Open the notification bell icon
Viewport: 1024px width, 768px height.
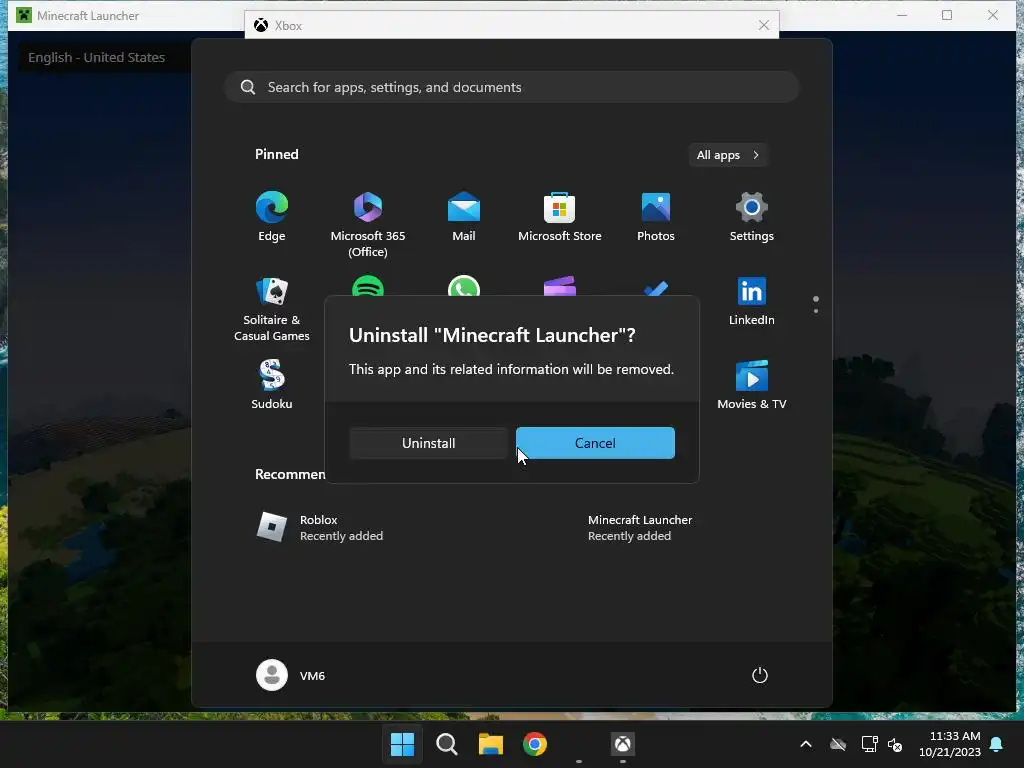[x=997, y=744]
